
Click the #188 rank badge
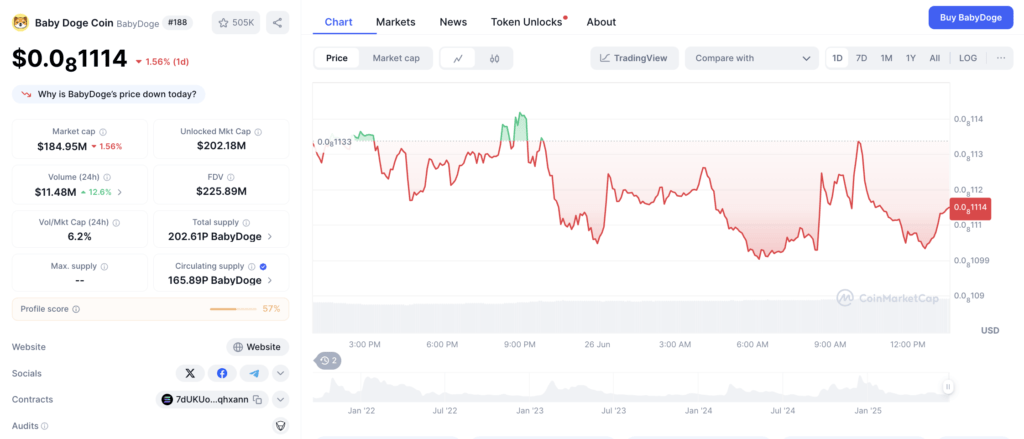coord(178,23)
